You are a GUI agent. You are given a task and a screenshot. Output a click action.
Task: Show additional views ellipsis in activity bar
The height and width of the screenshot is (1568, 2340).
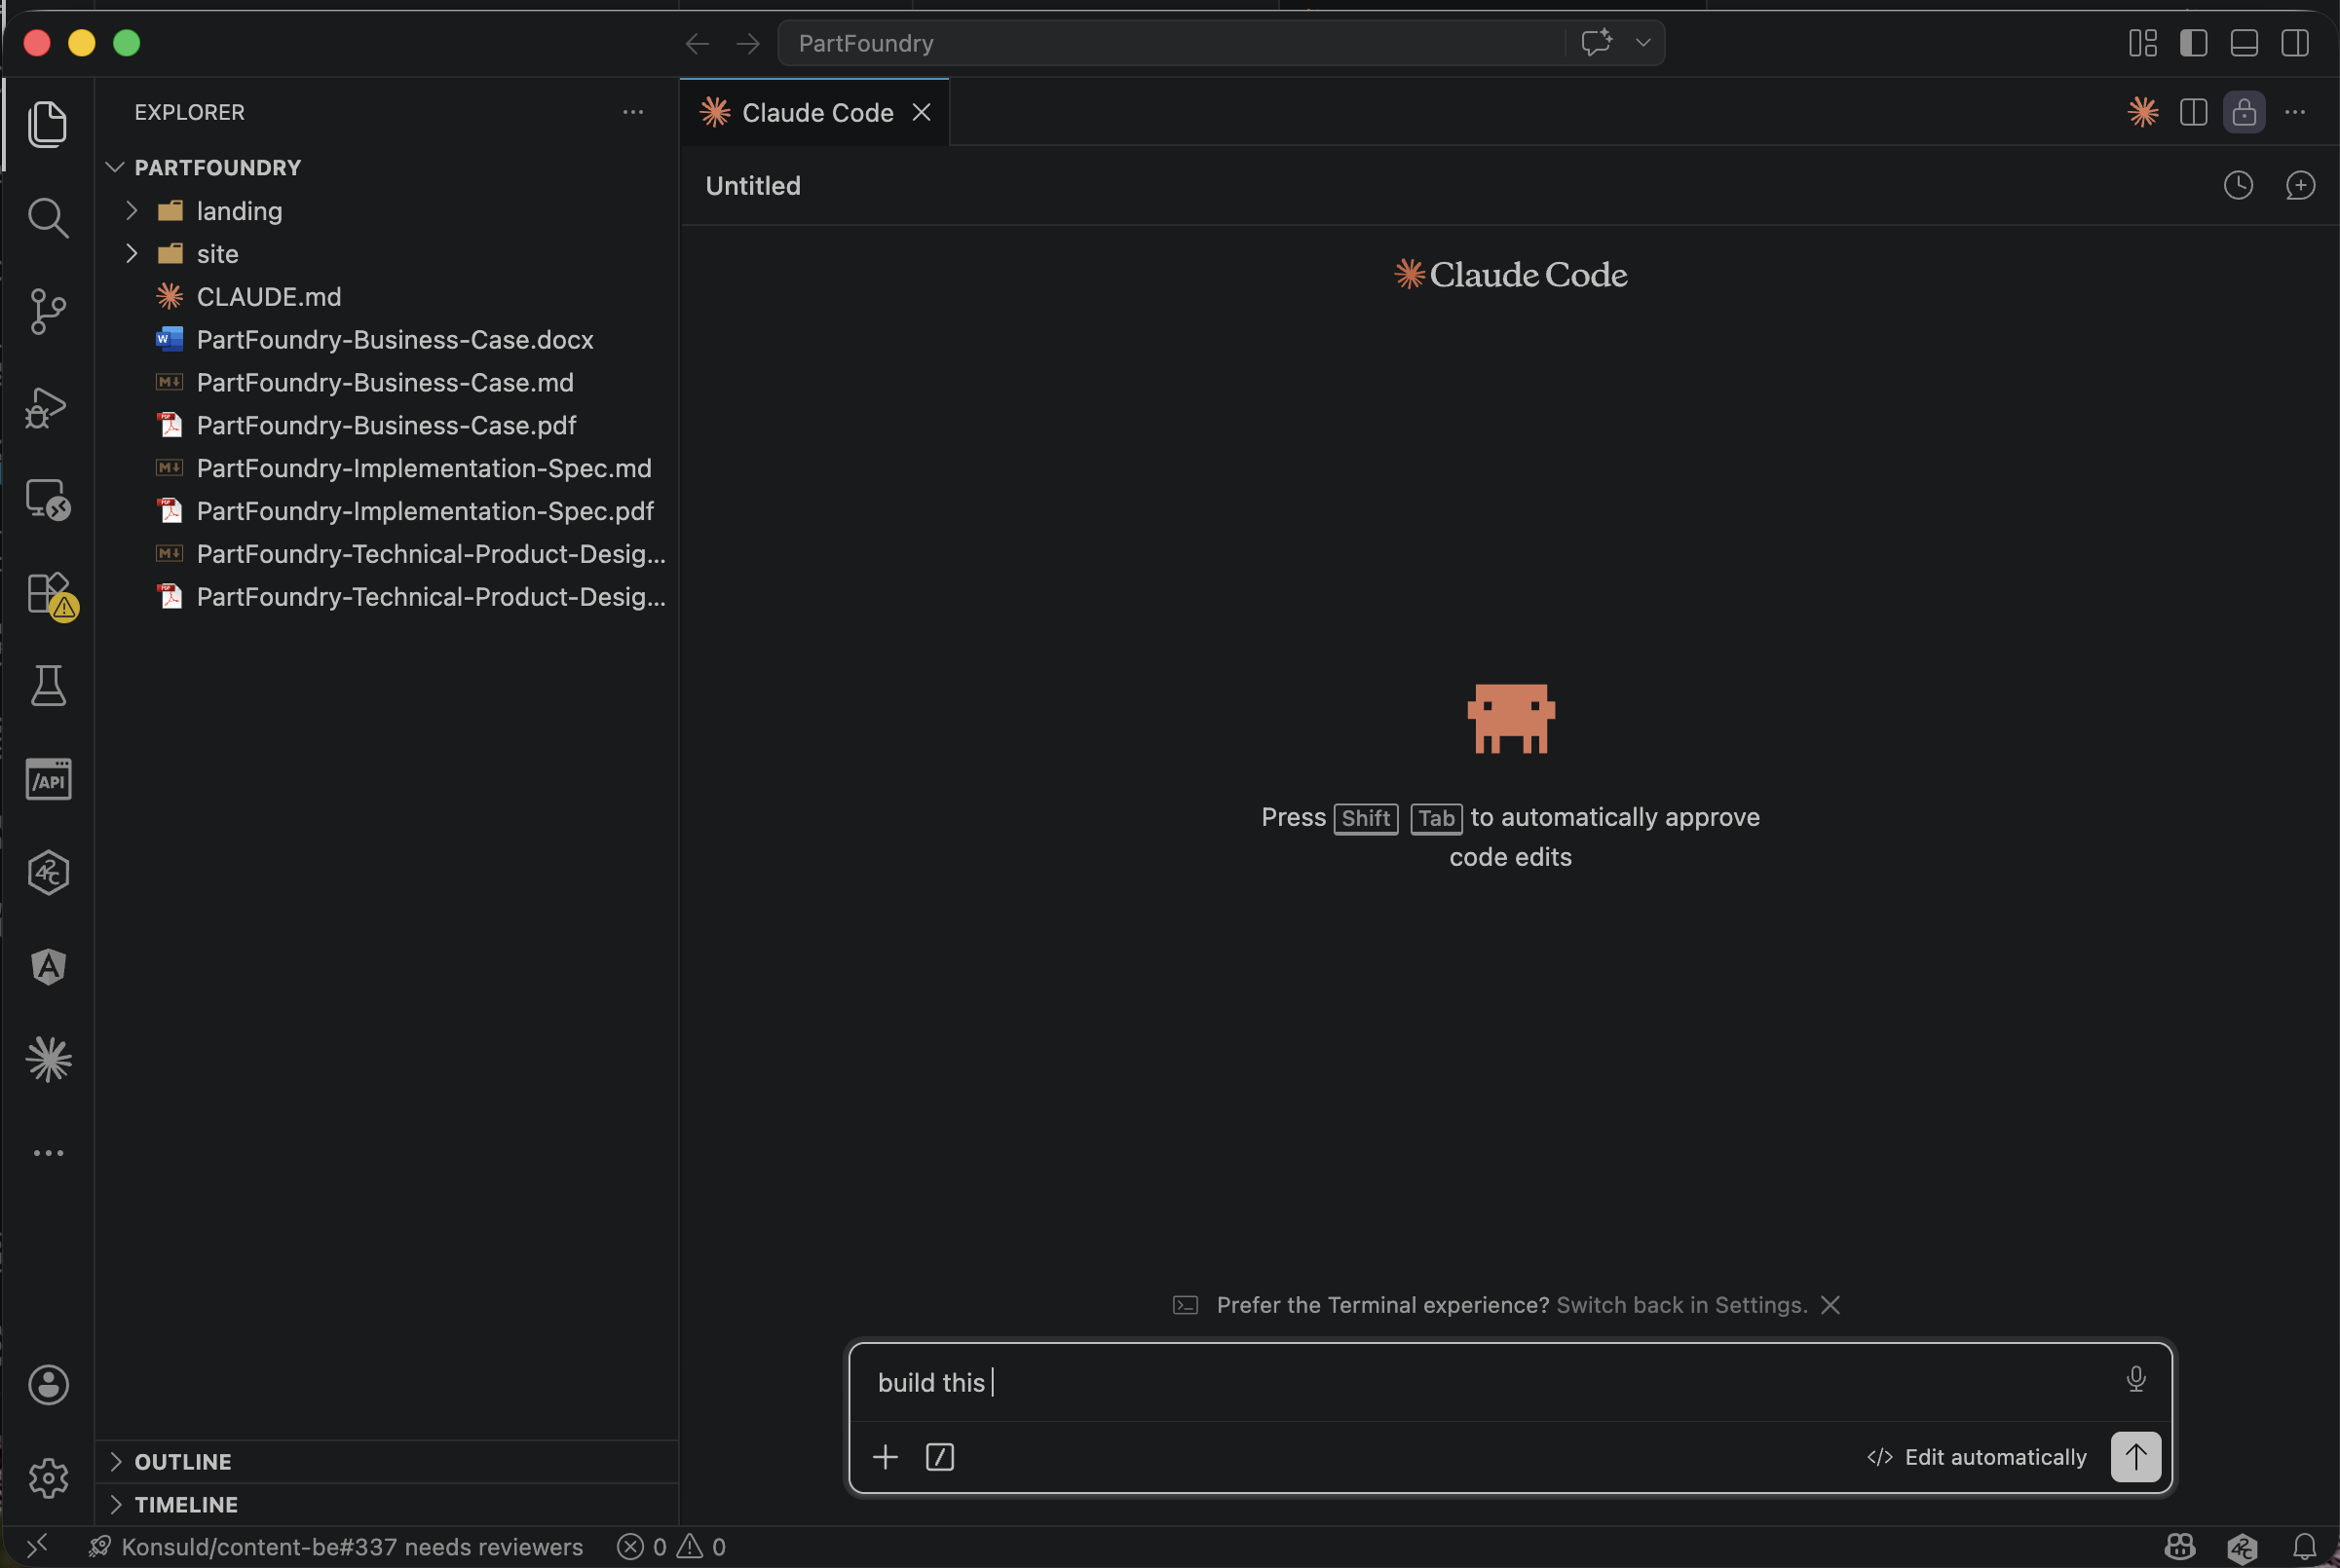pyautogui.click(x=48, y=1153)
